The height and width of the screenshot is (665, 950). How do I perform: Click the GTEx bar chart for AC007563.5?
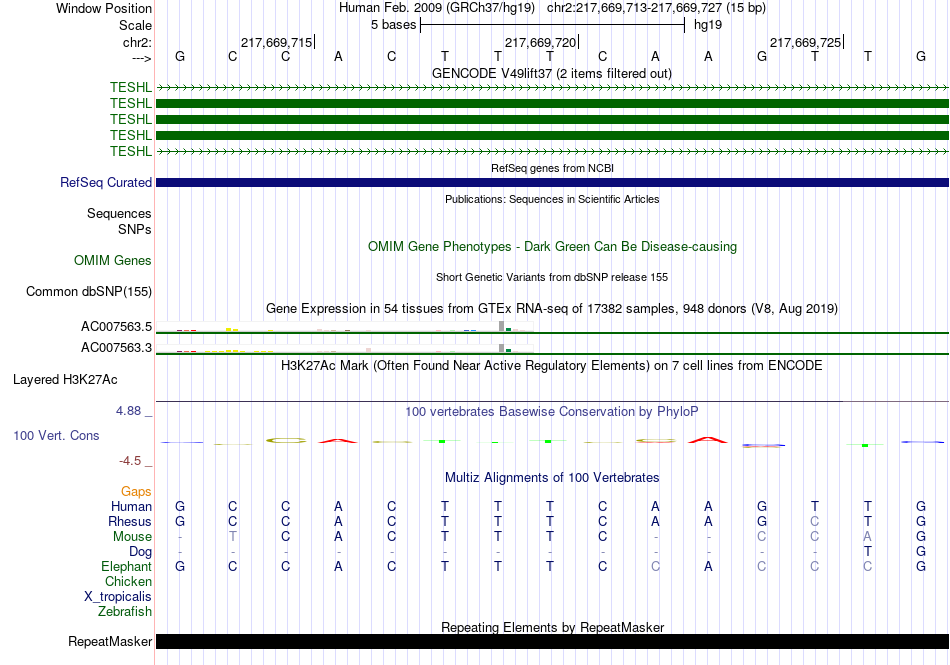(345, 327)
